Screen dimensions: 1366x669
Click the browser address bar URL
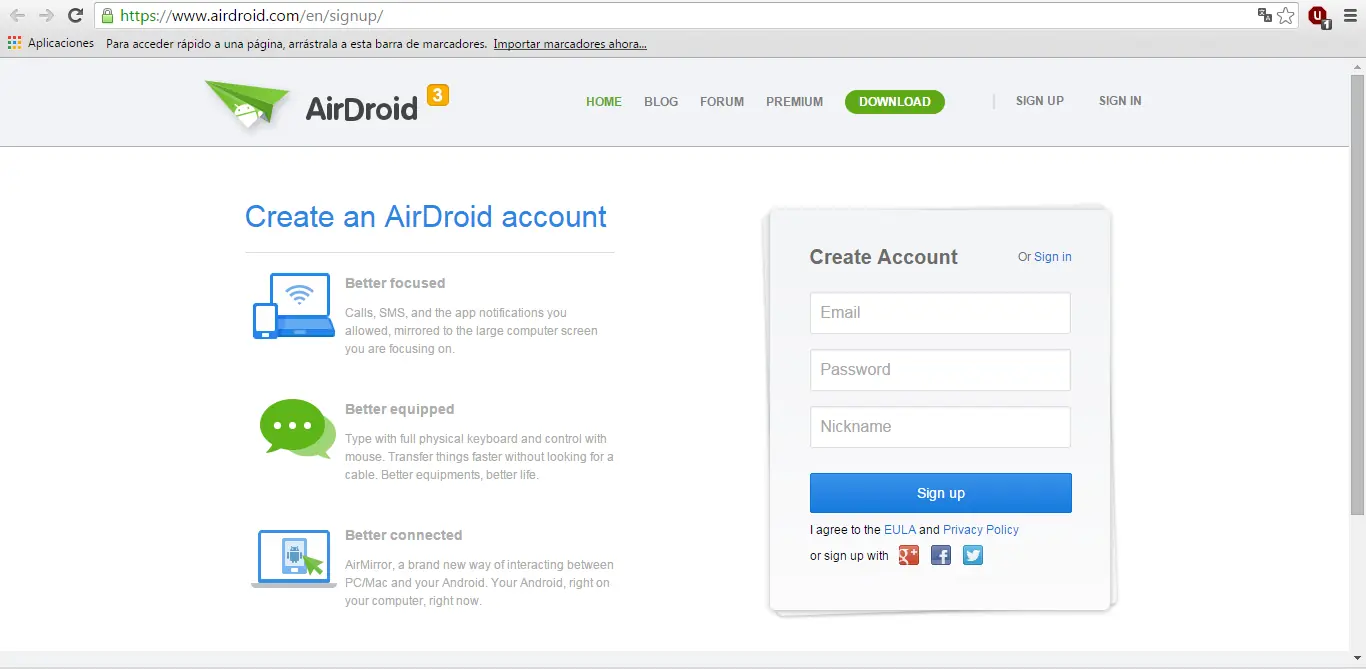tap(251, 16)
